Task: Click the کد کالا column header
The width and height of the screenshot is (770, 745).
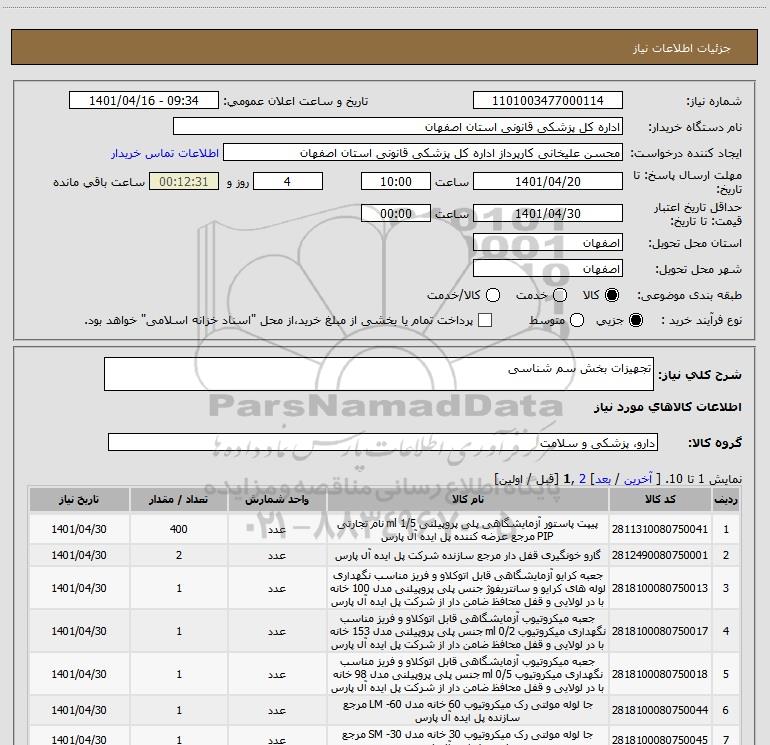Action: 660,500
